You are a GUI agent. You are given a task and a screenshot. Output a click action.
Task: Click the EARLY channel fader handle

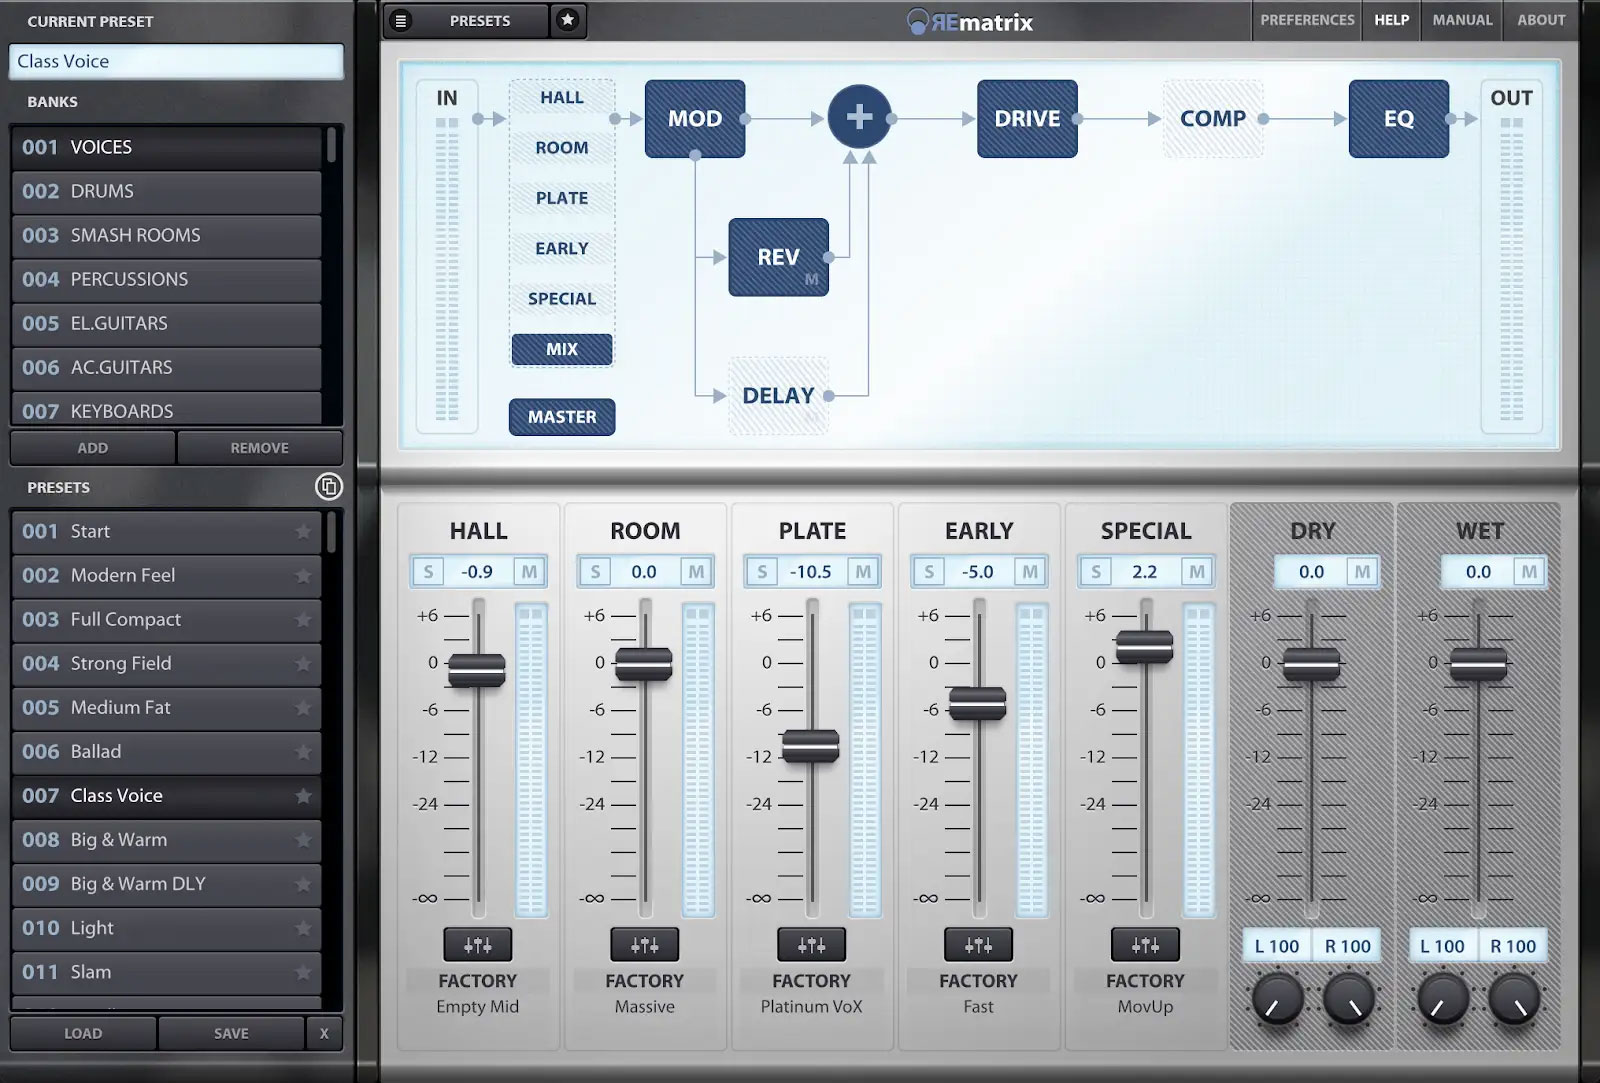coord(977,704)
